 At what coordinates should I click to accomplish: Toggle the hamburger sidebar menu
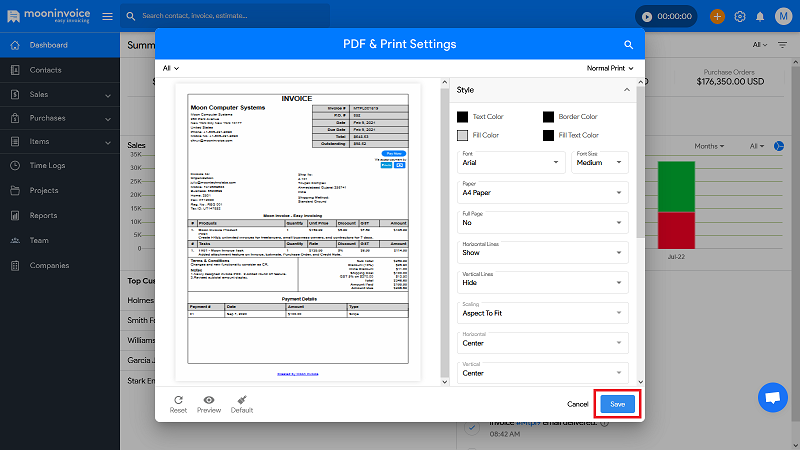click(107, 16)
